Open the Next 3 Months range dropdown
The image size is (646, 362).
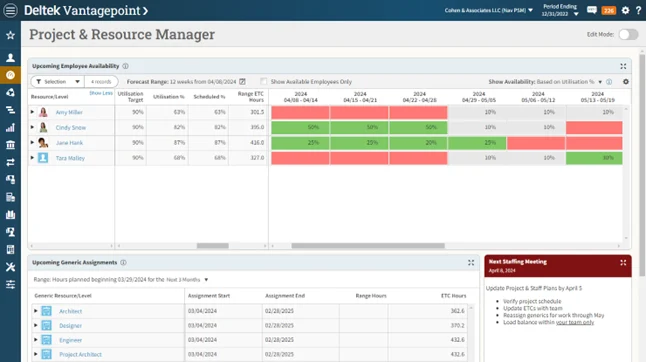pos(187,280)
